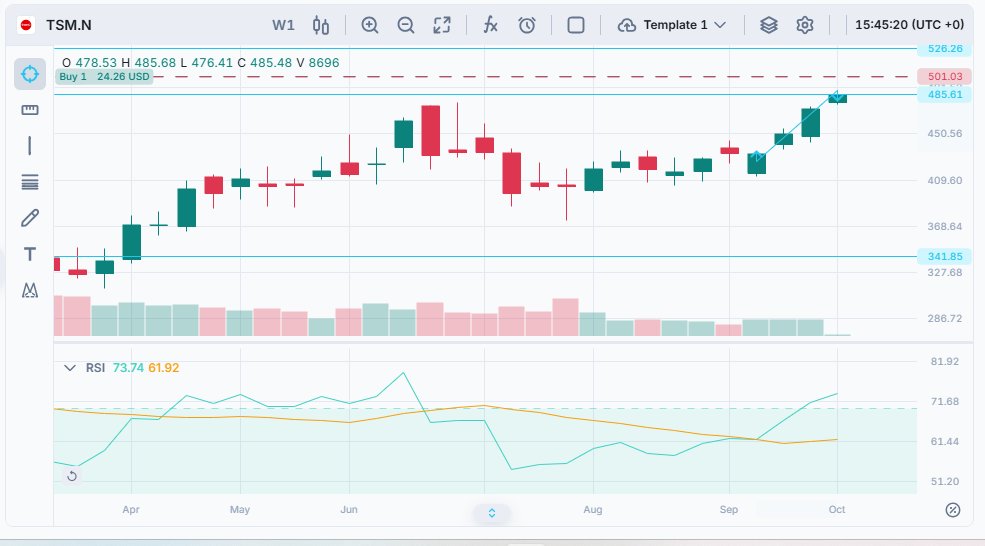
Task: Open the indicators fx menu
Action: 490,25
